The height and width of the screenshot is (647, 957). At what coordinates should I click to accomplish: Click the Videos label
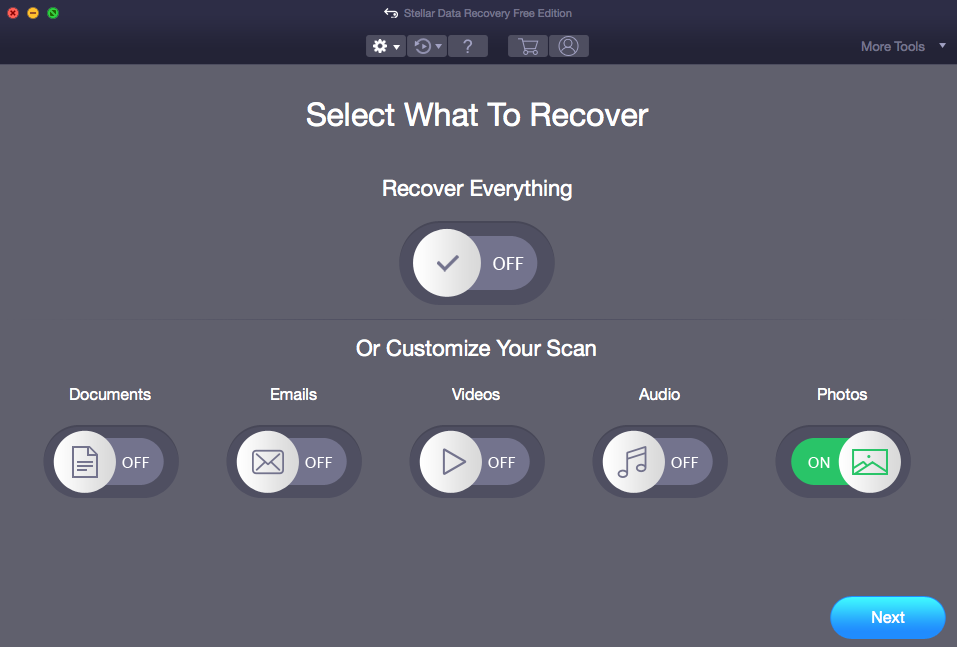coord(476,394)
